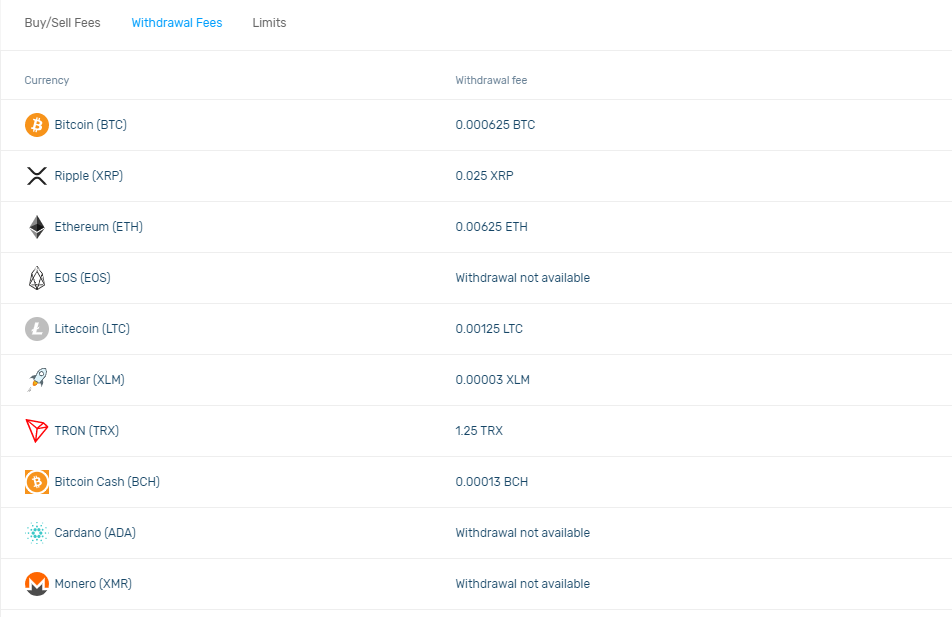The width and height of the screenshot is (952, 617).
Task: Select the Litecoin (LTC) currency name
Action: pyautogui.click(x=92, y=329)
